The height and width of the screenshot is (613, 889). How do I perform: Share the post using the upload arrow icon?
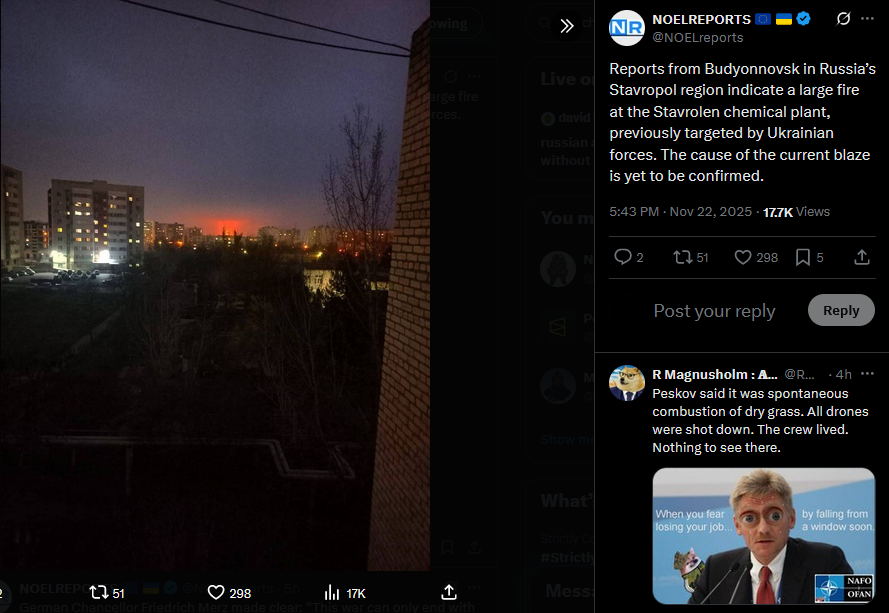(x=862, y=257)
